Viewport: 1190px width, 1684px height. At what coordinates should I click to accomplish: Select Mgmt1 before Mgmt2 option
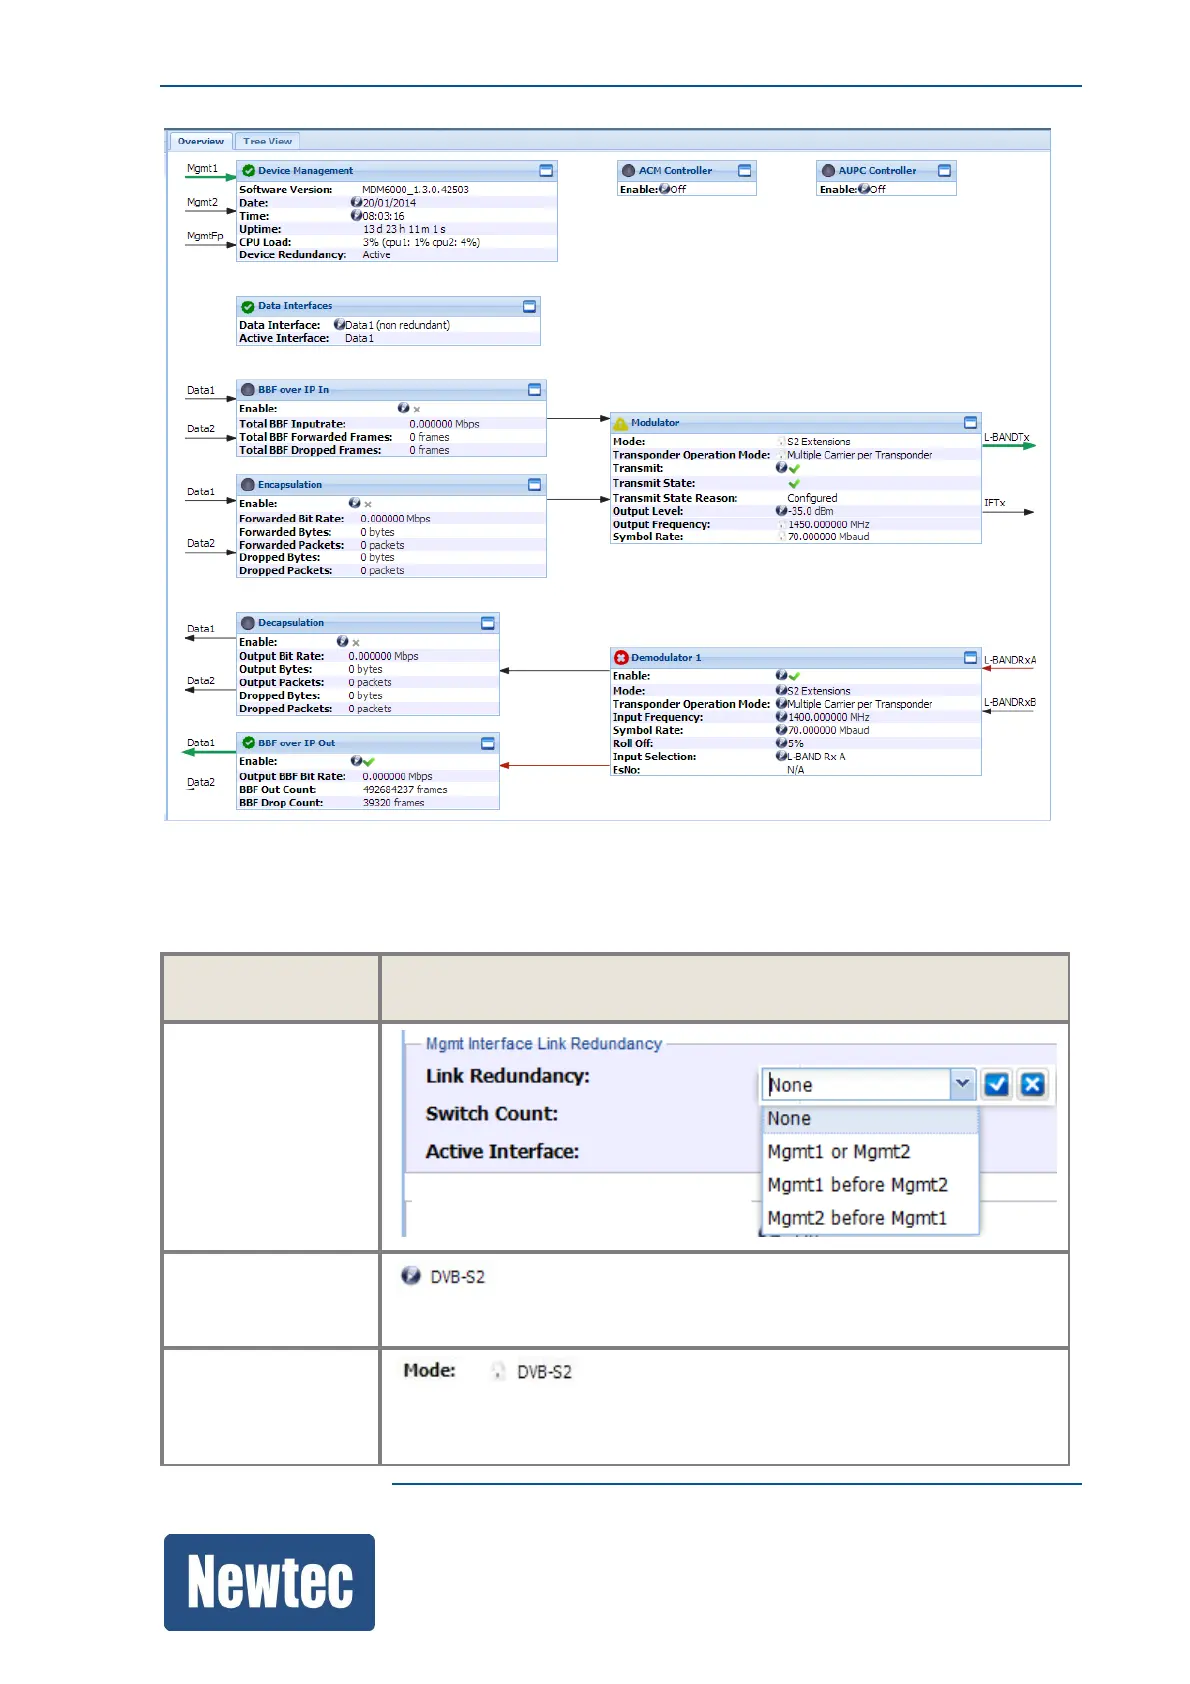click(870, 1185)
